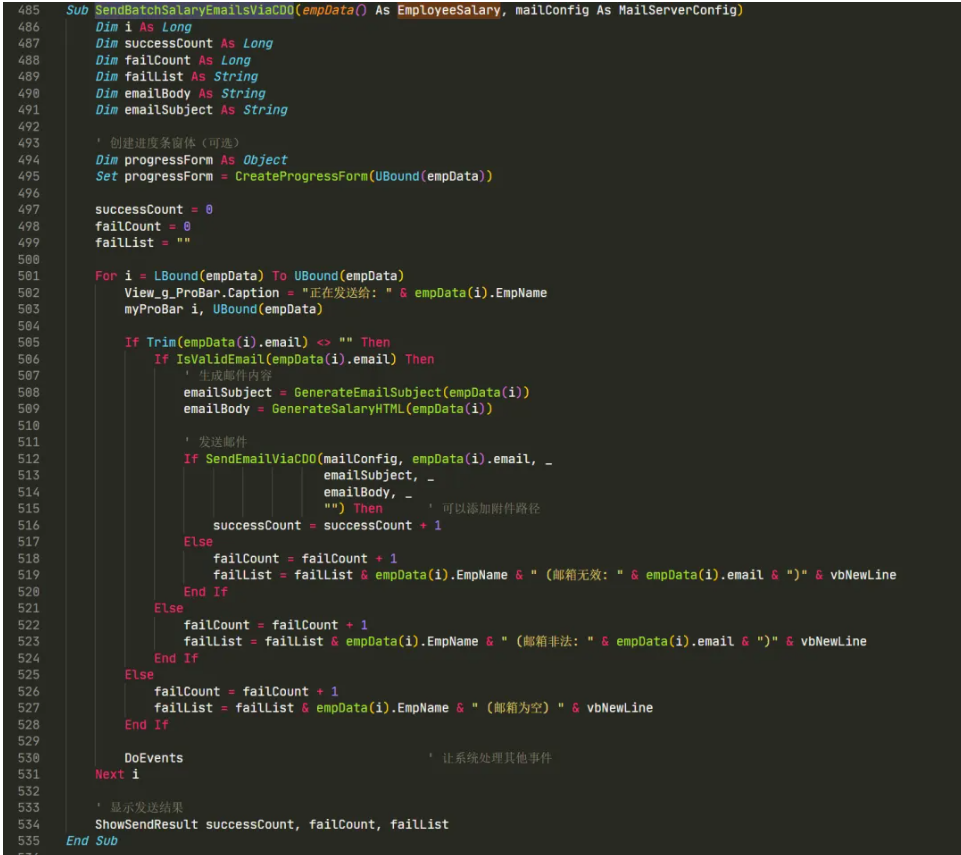
Task: Click line number 535 in the gutter
Action: tap(28, 841)
